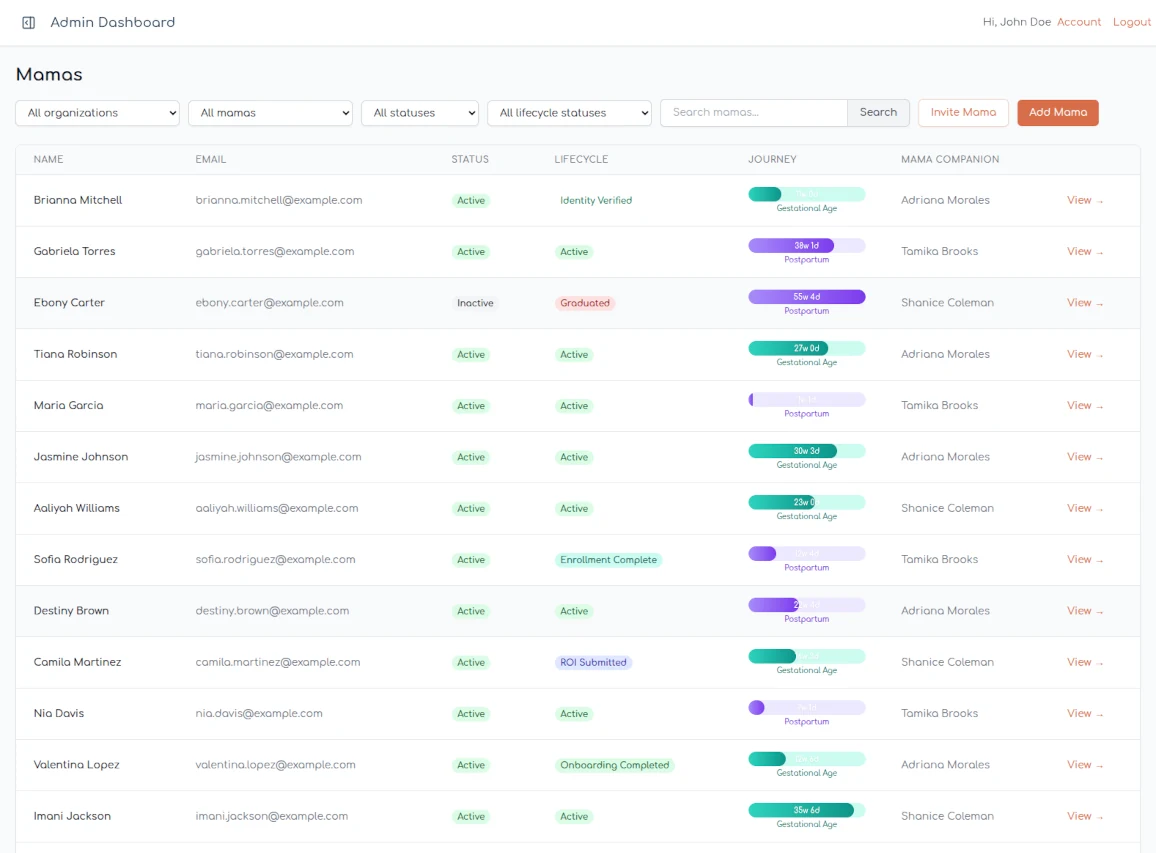Open the All organizations dropdown

pyautogui.click(x=97, y=113)
